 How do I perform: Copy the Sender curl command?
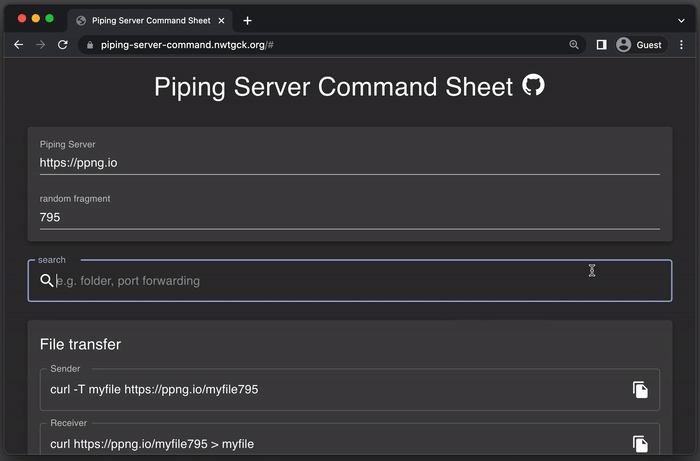click(x=640, y=389)
